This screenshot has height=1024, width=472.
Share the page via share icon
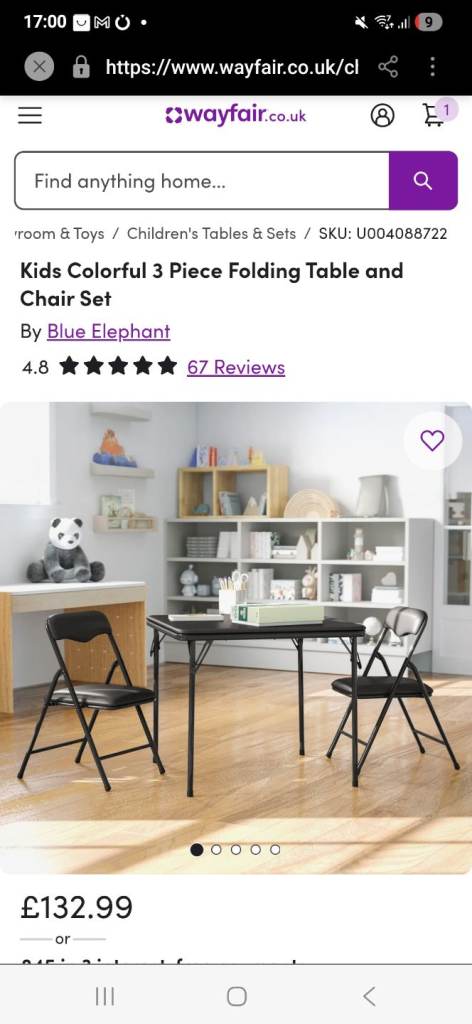coord(388,66)
